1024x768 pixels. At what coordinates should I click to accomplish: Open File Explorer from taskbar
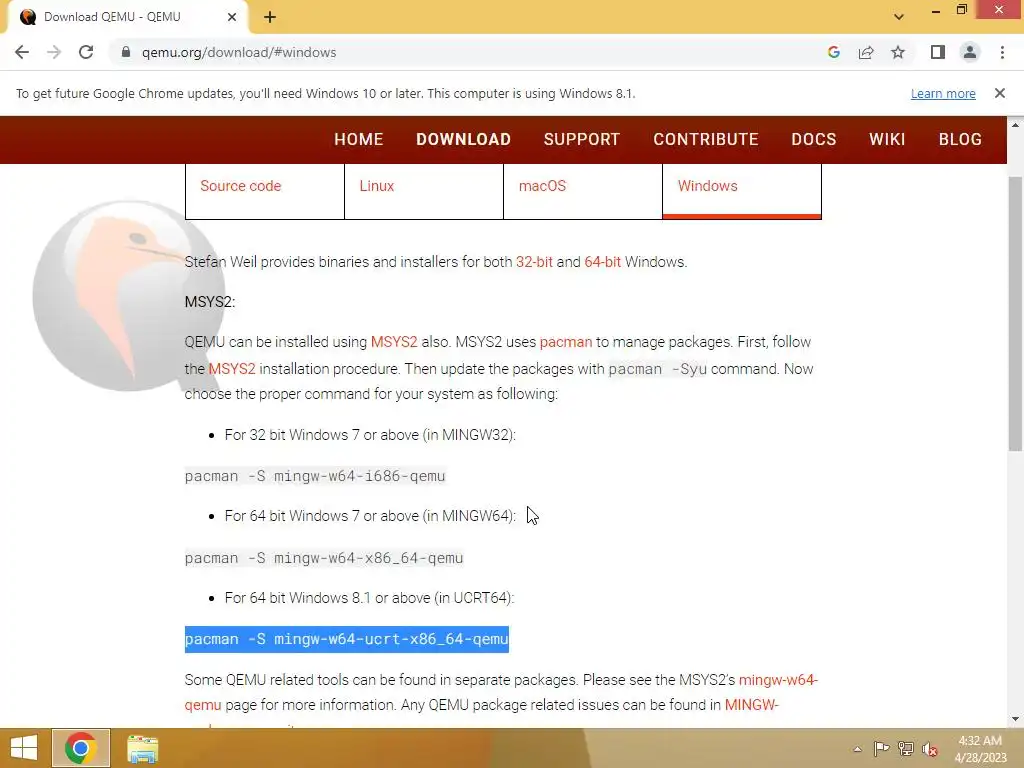point(142,748)
